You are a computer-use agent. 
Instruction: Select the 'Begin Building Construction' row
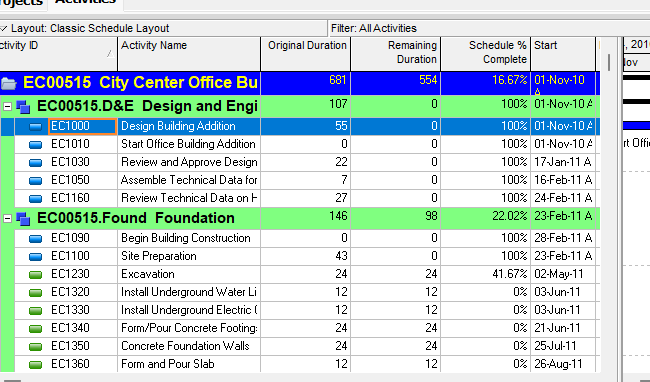coord(307,238)
